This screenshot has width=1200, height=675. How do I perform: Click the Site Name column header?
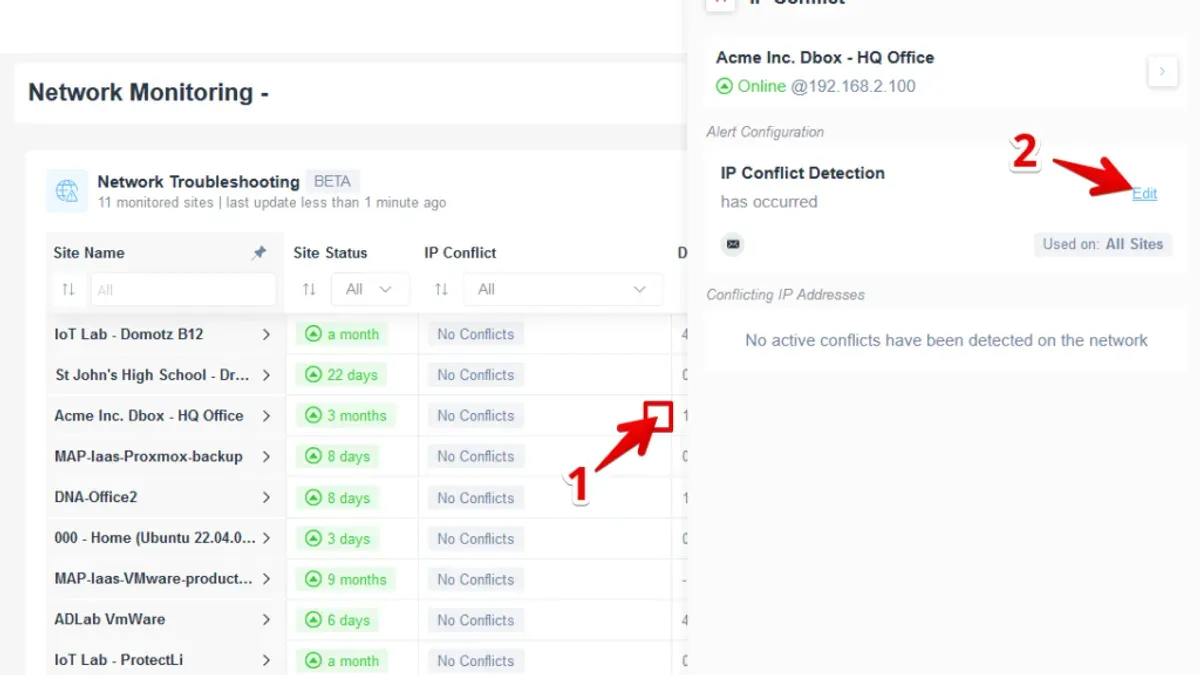(x=89, y=253)
